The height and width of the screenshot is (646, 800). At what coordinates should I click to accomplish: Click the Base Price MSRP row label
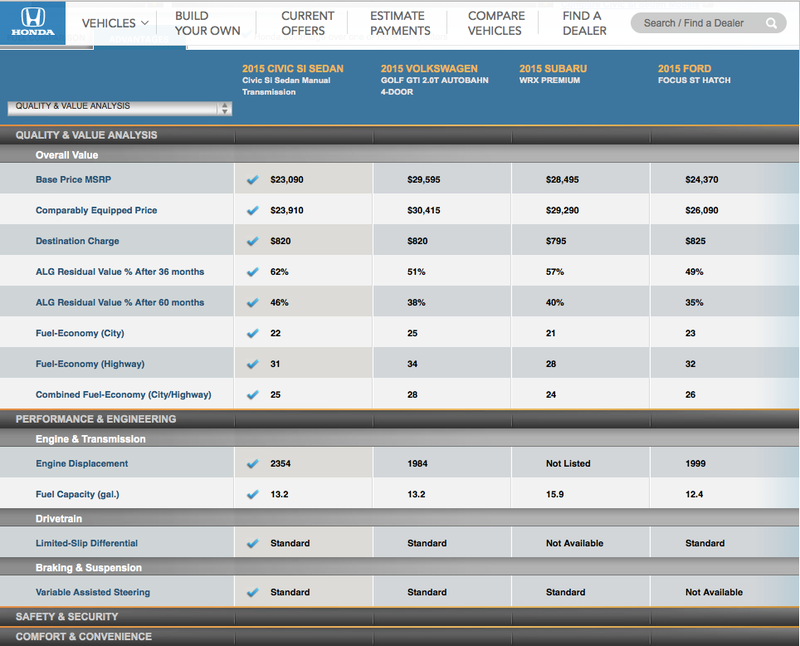click(73, 180)
